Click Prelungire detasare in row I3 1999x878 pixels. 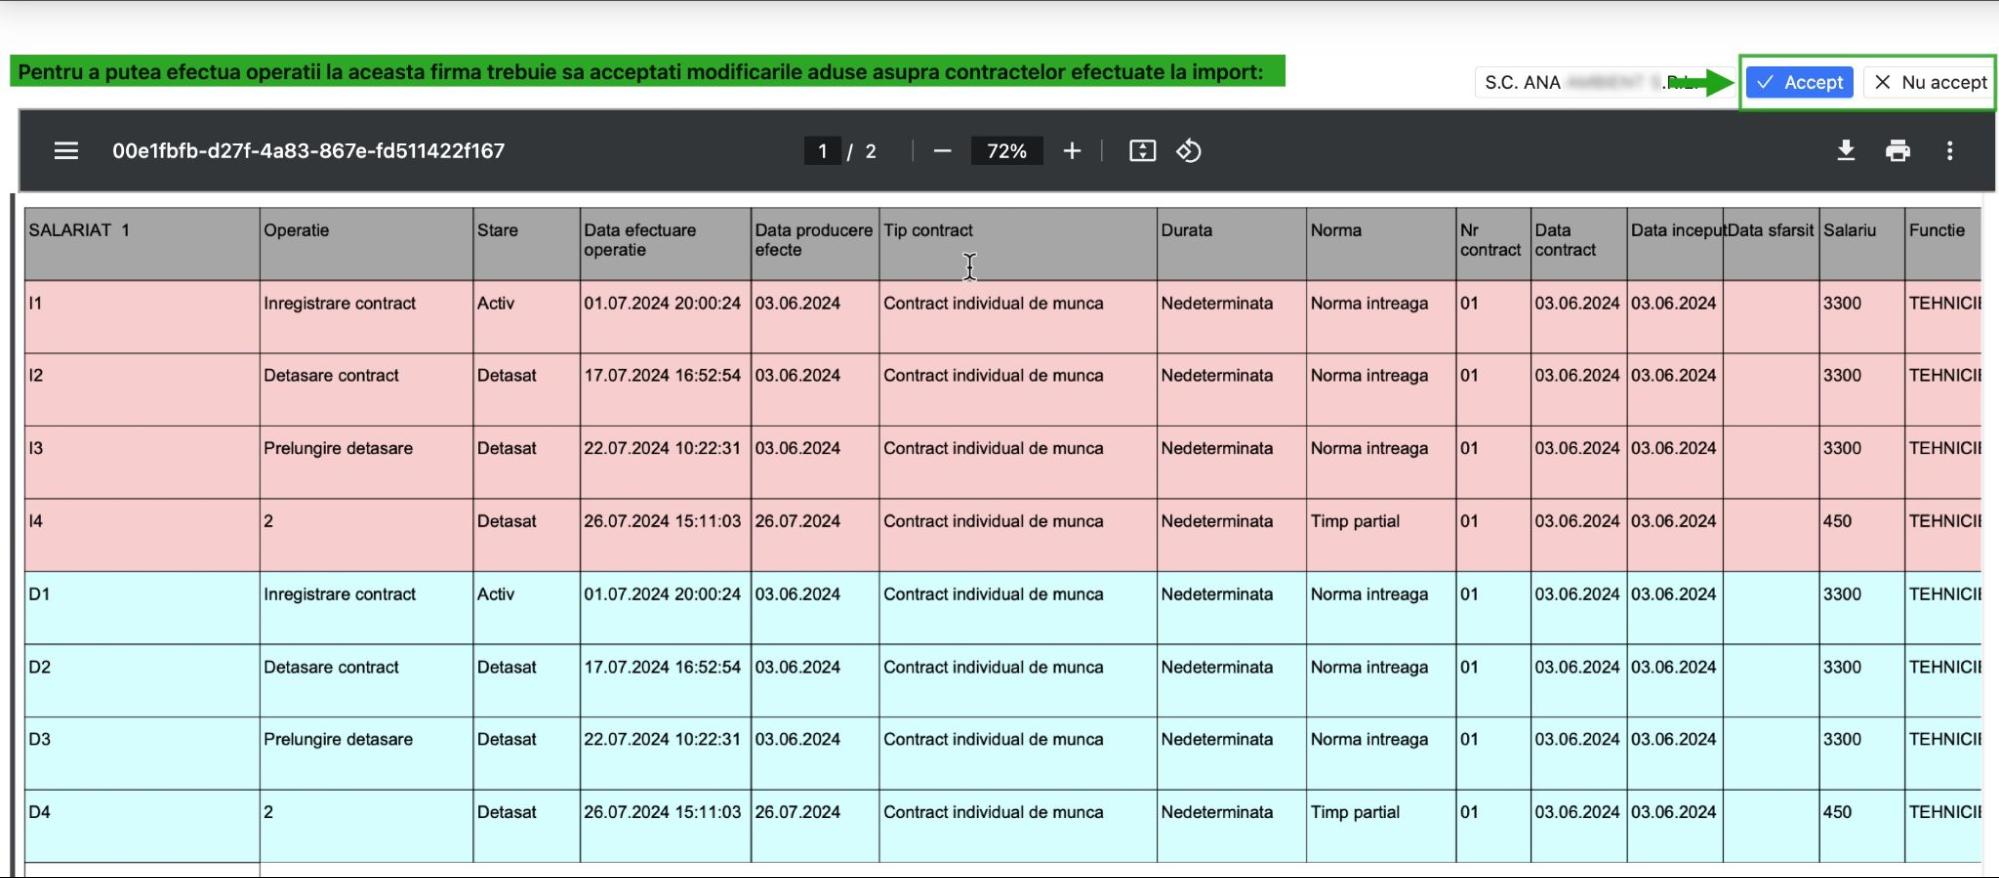pyautogui.click(x=338, y=449)
